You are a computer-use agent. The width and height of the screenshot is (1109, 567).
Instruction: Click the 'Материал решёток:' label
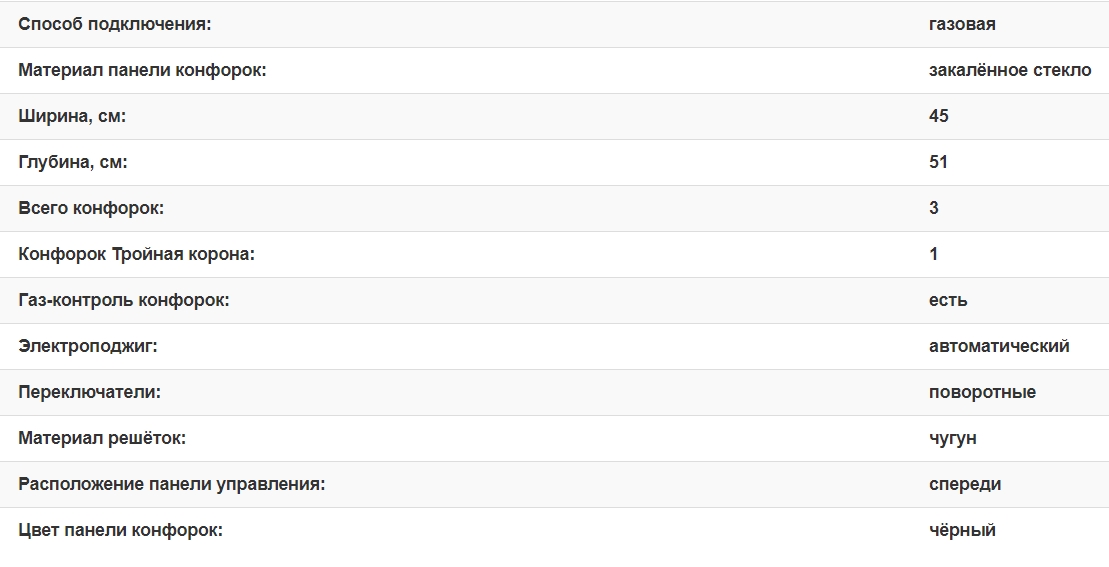pos(102,438)
